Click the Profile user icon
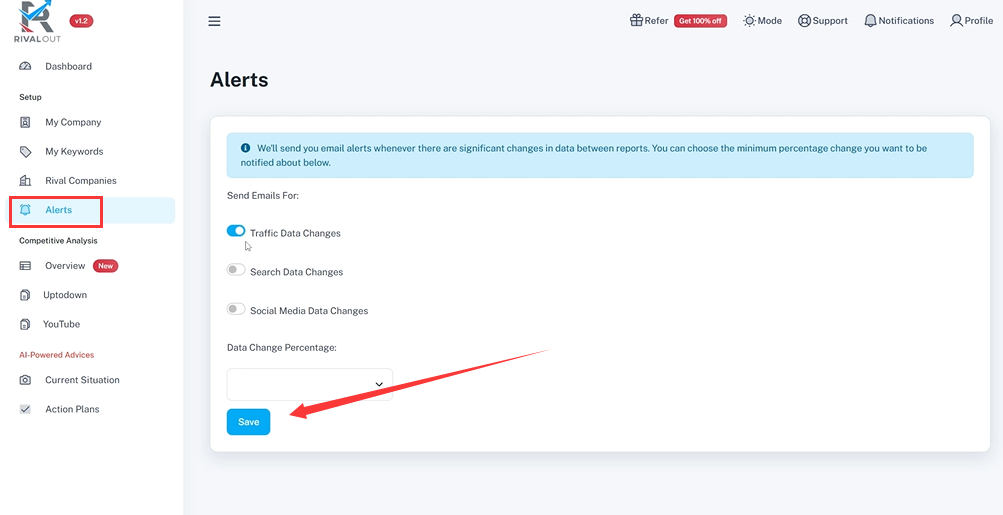Screen dimensions: 1003x515 point(956,20)
